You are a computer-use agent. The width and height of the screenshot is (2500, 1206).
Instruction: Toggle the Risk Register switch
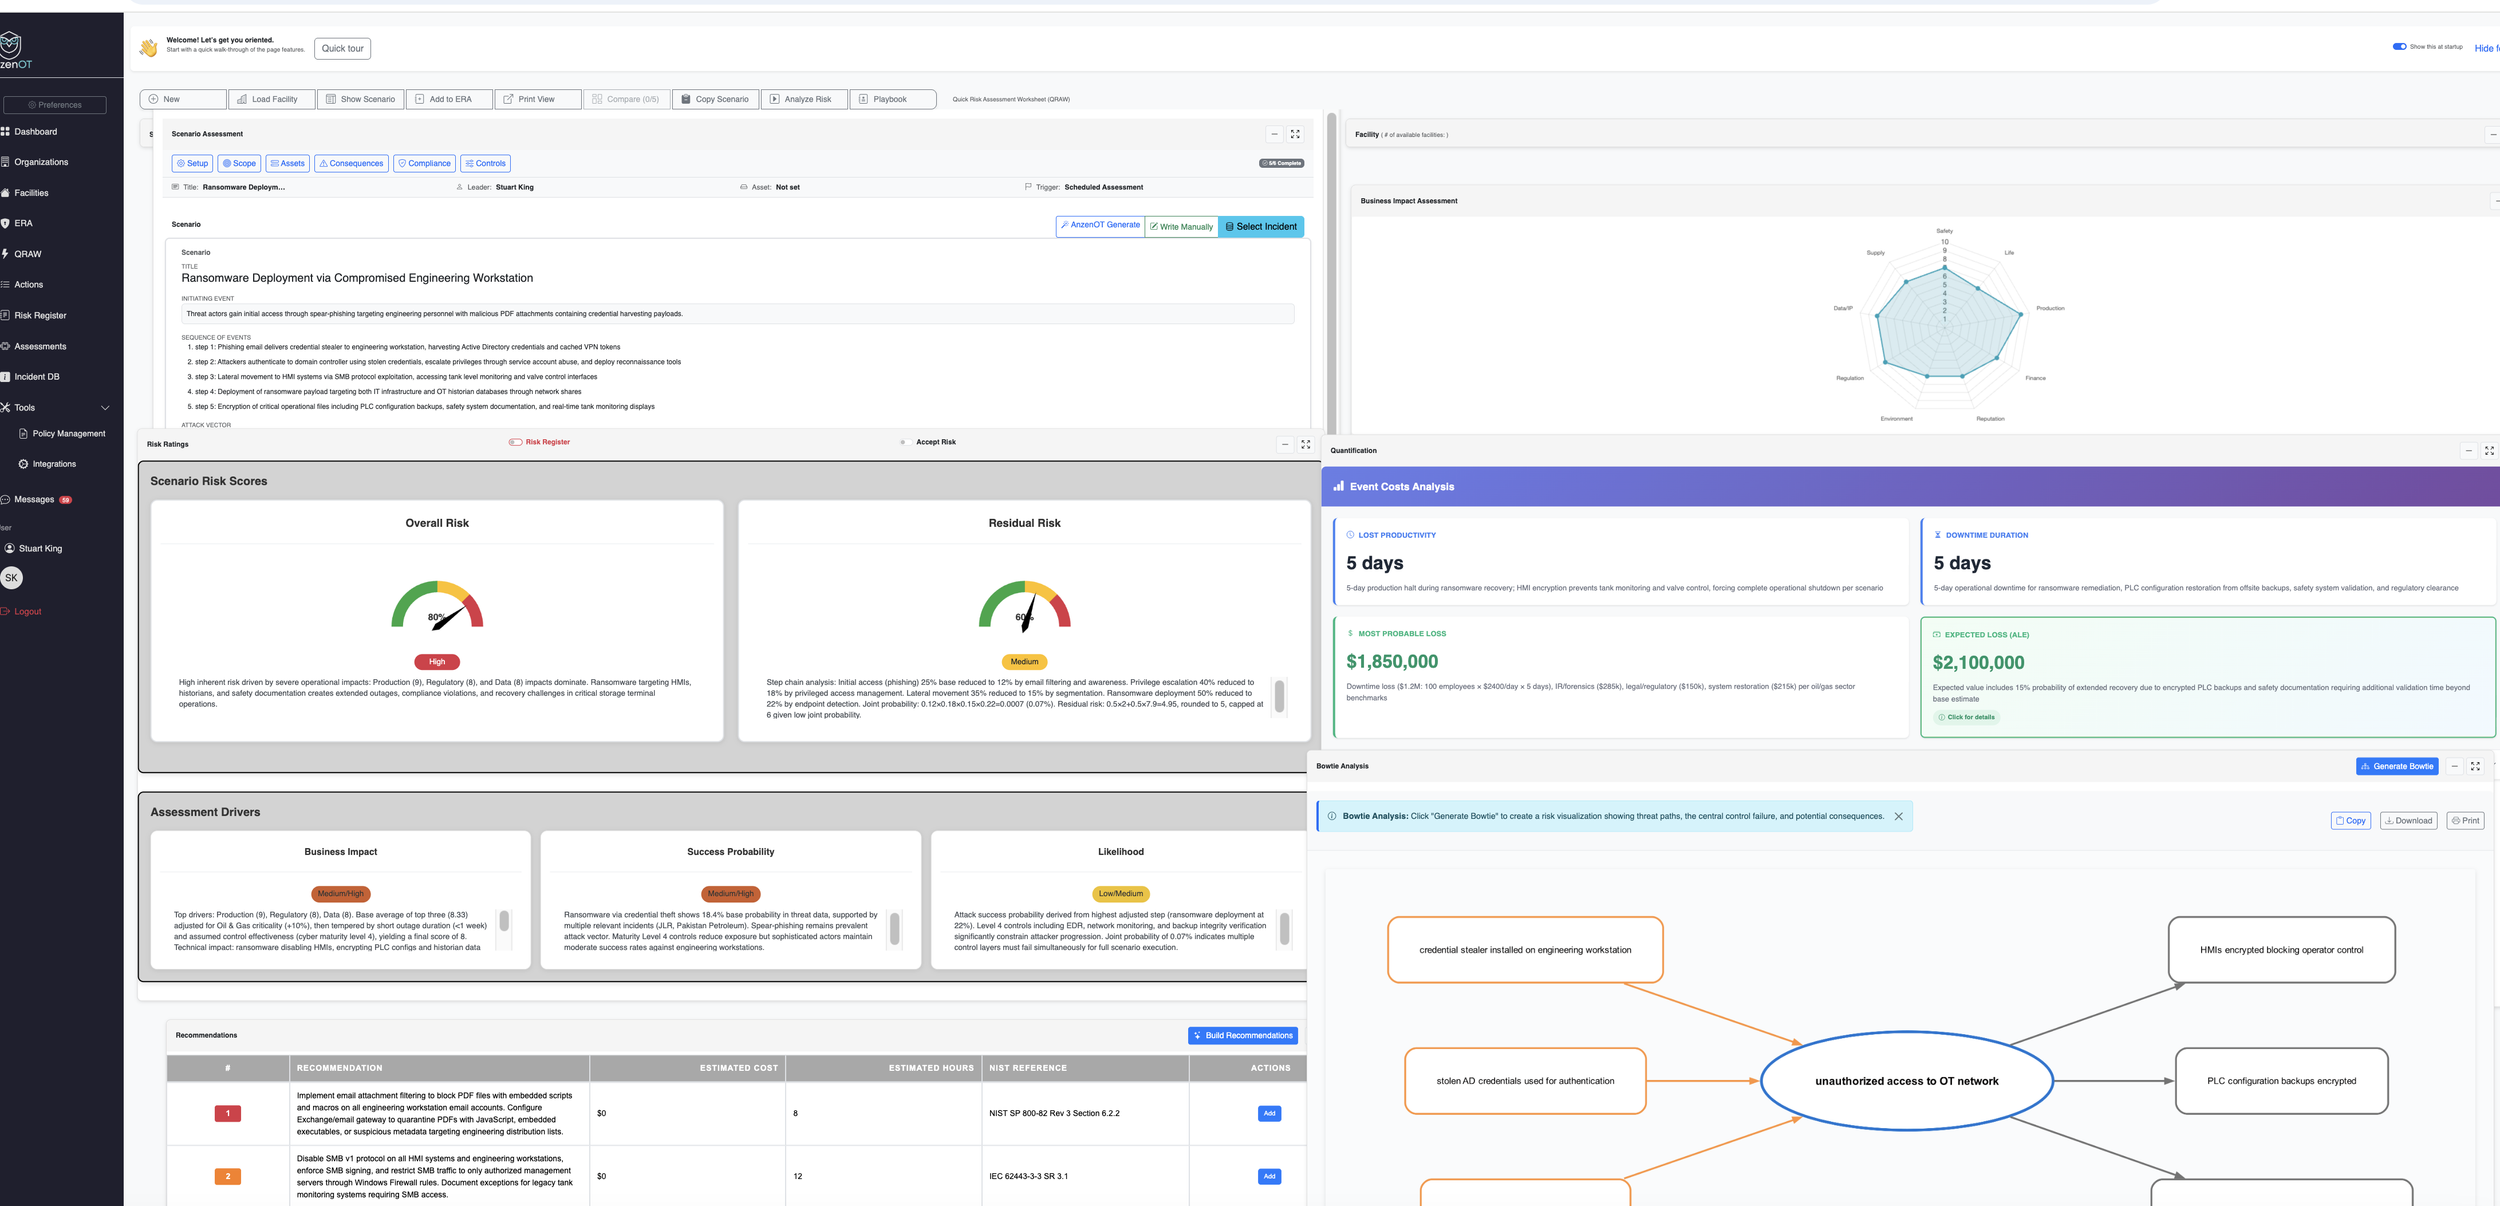515,442
